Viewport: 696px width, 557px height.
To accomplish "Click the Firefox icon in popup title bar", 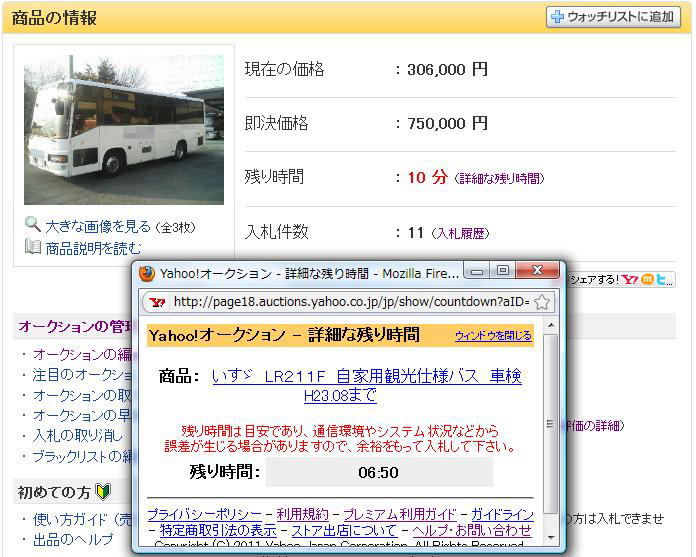I will point(146,273).
